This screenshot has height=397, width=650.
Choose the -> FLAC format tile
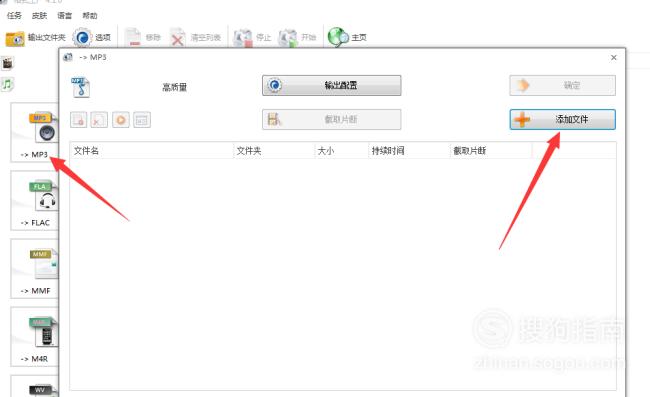[x=35, y=201]
